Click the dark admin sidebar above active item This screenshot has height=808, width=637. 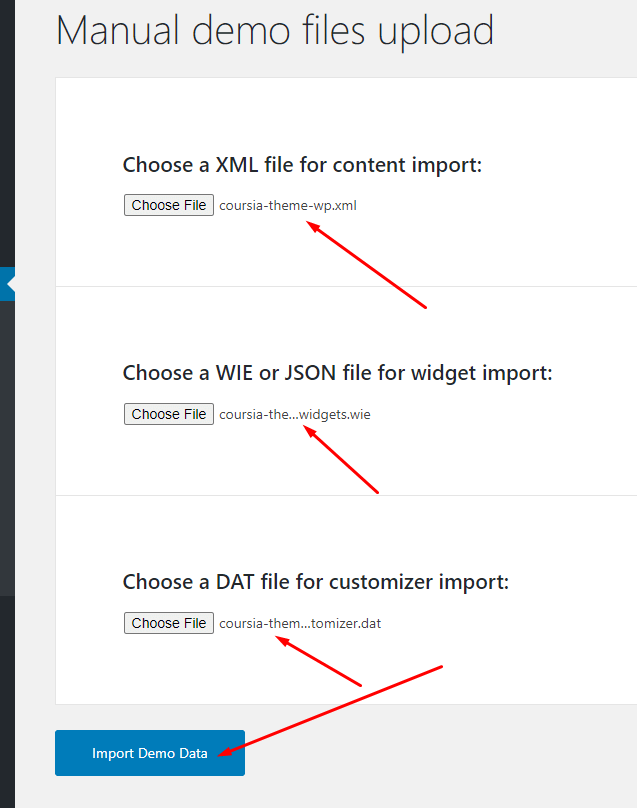pyautogui.click(x=7, y=133)
